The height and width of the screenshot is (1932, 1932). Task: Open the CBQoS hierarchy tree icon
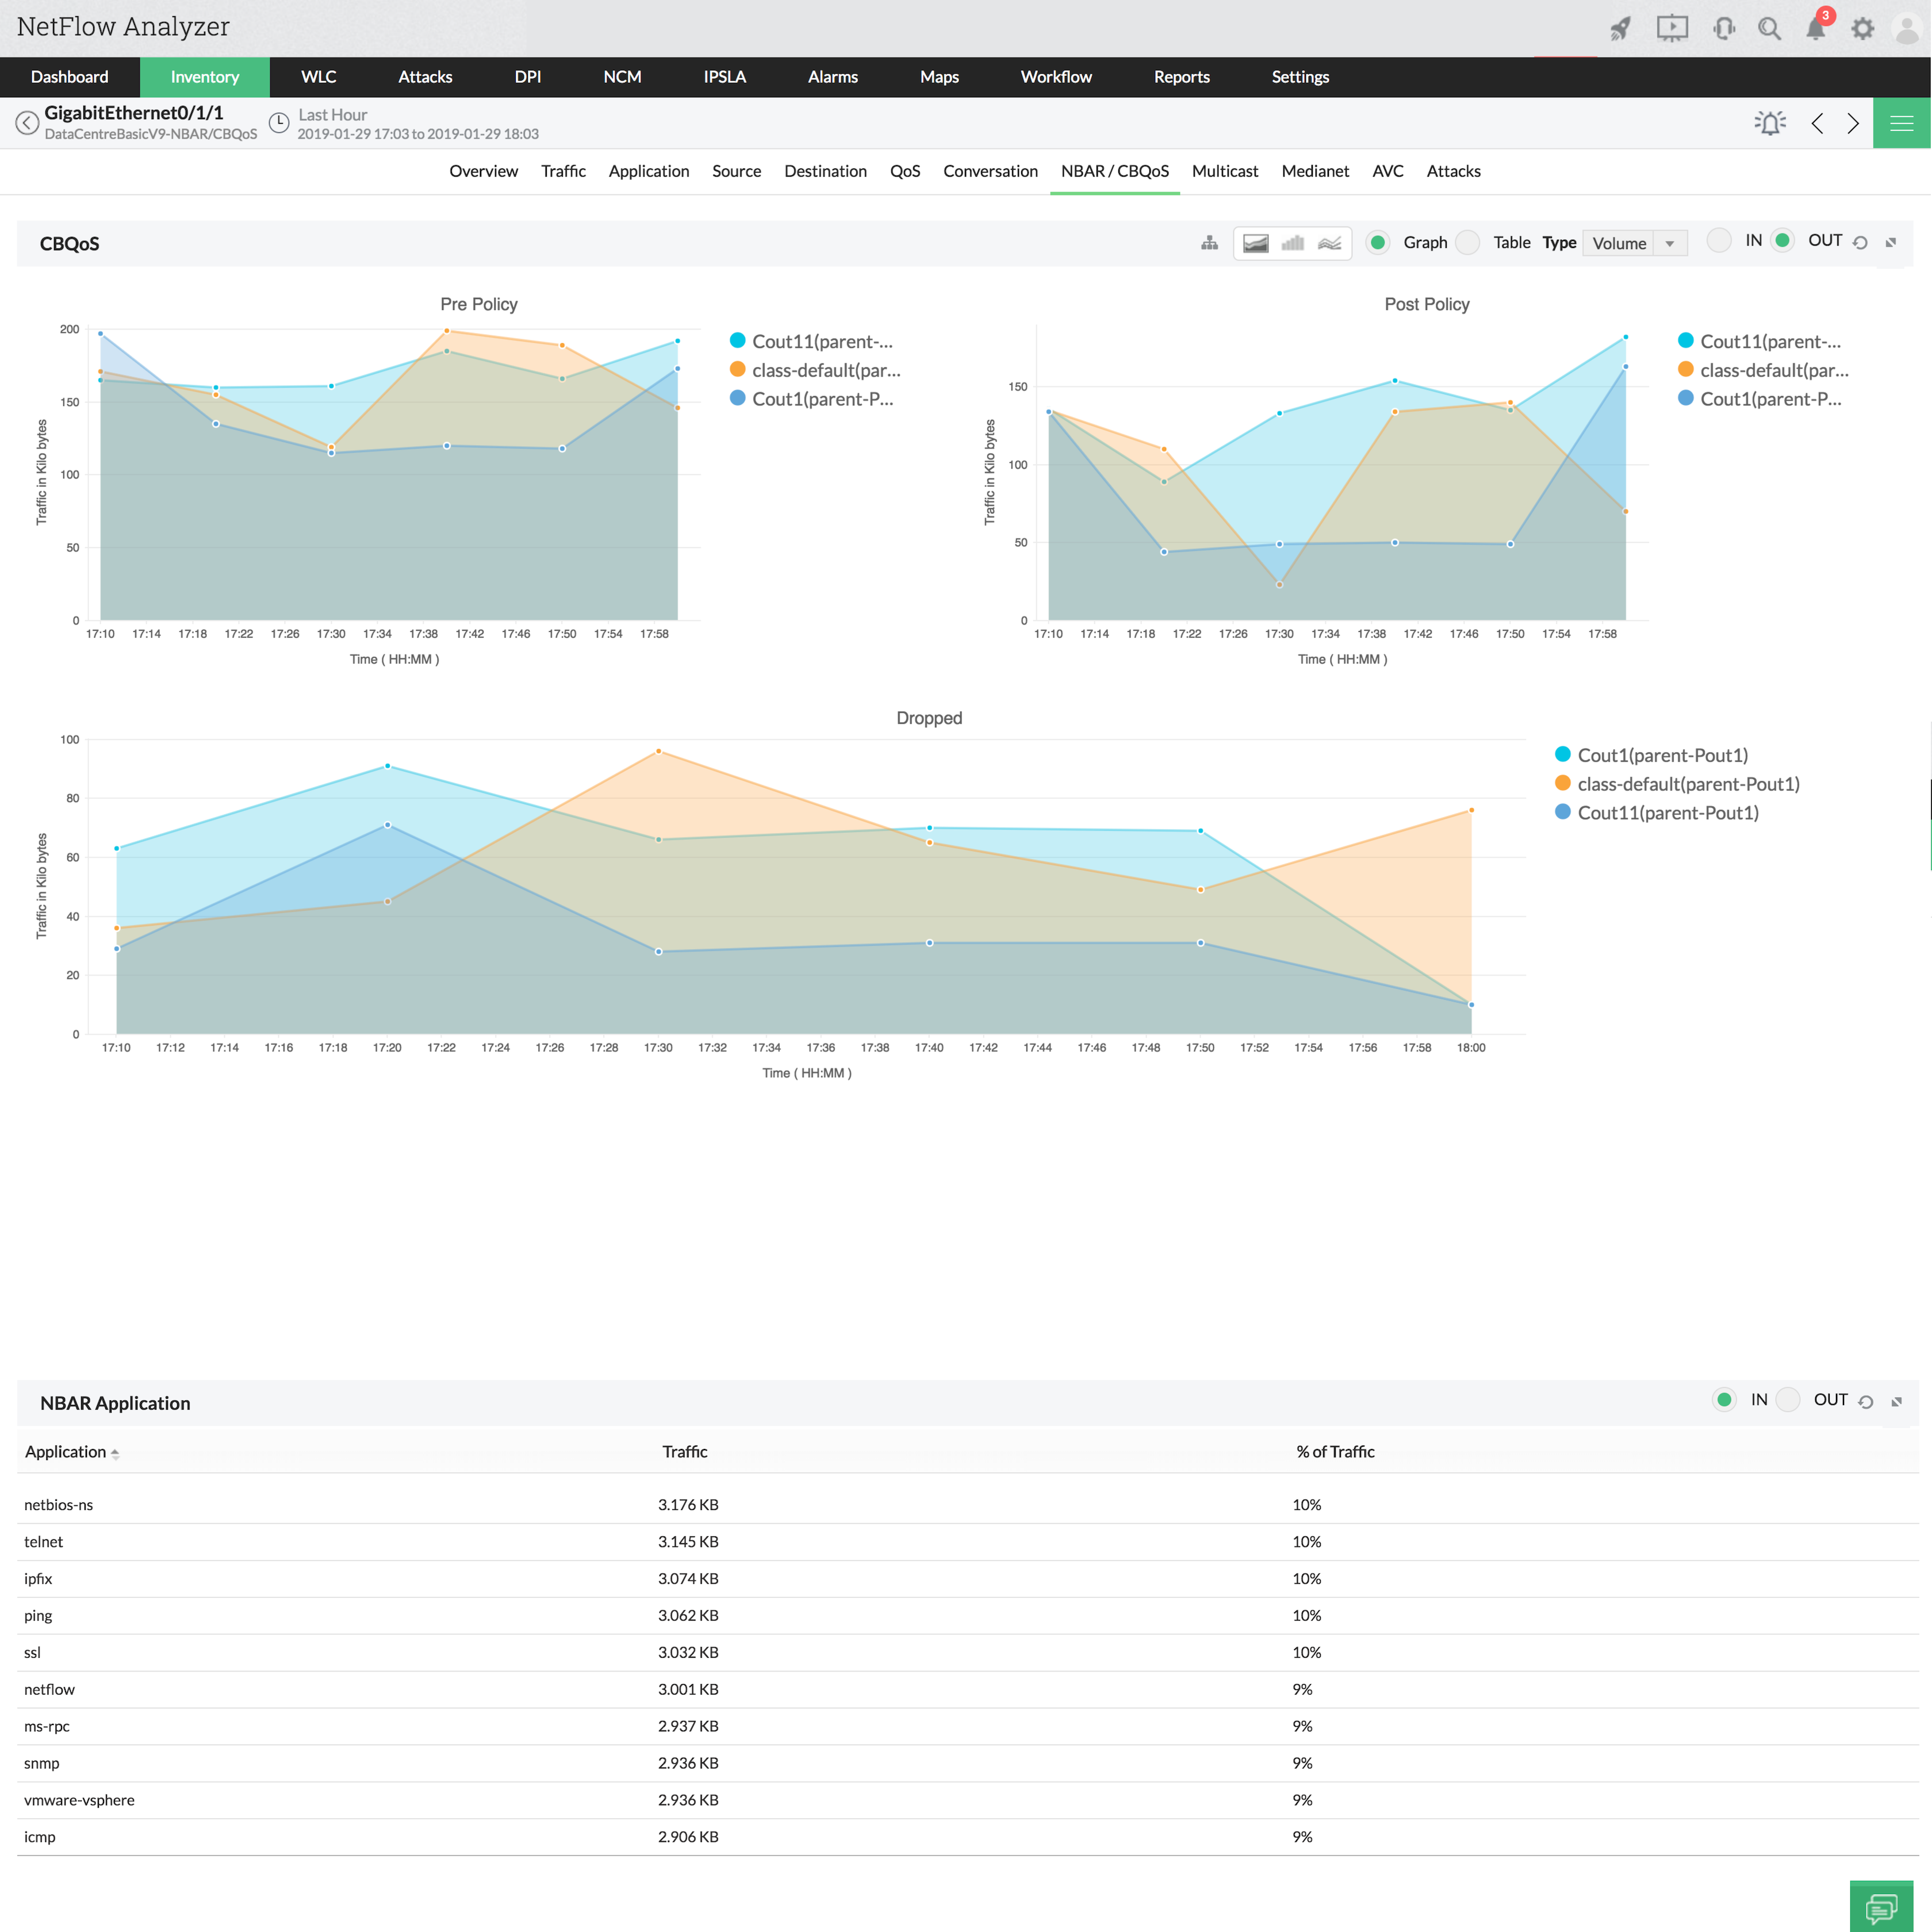point(1209,243)
